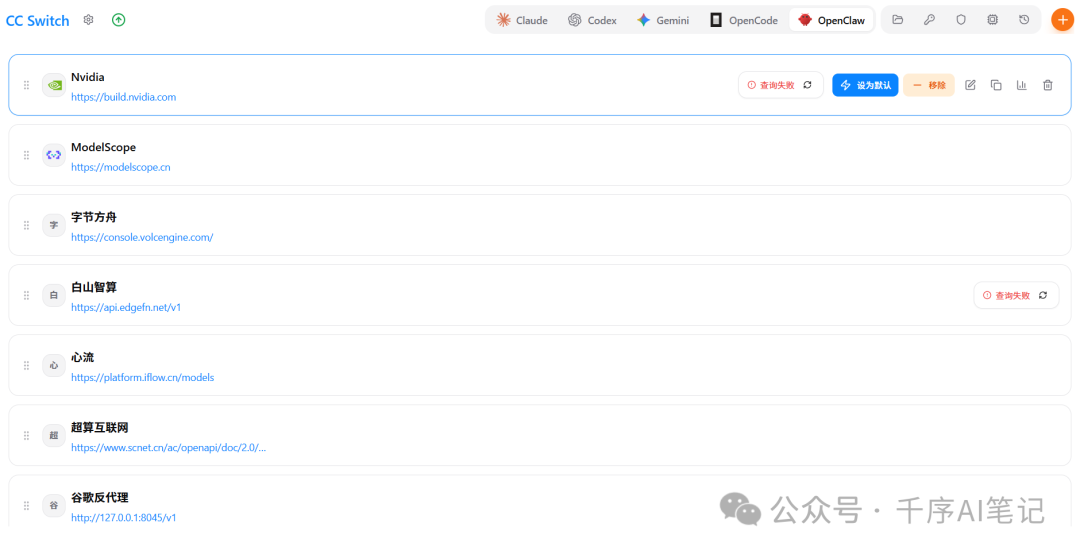Grab drag handle of 心流 row

(x=26, y=365)
